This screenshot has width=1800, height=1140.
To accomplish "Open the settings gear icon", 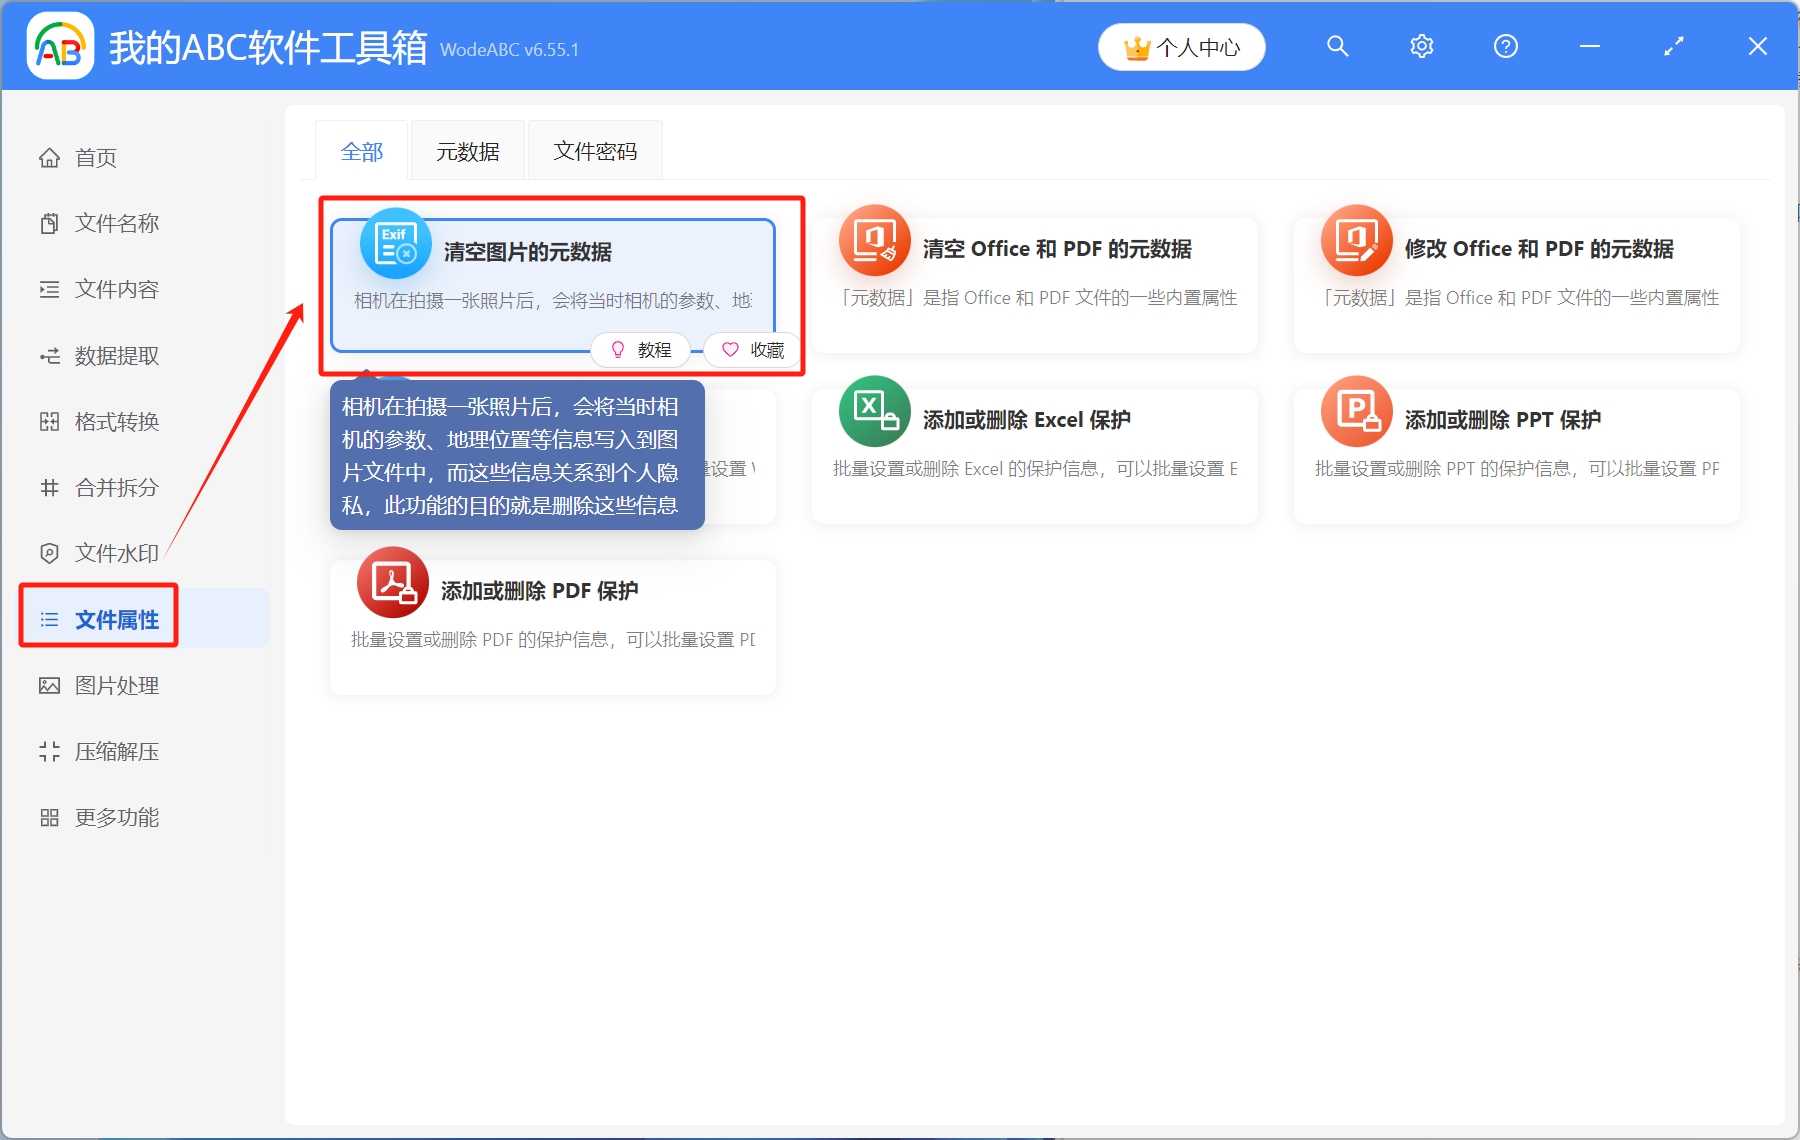I will pyautogui.click(x=1421, y=45).
